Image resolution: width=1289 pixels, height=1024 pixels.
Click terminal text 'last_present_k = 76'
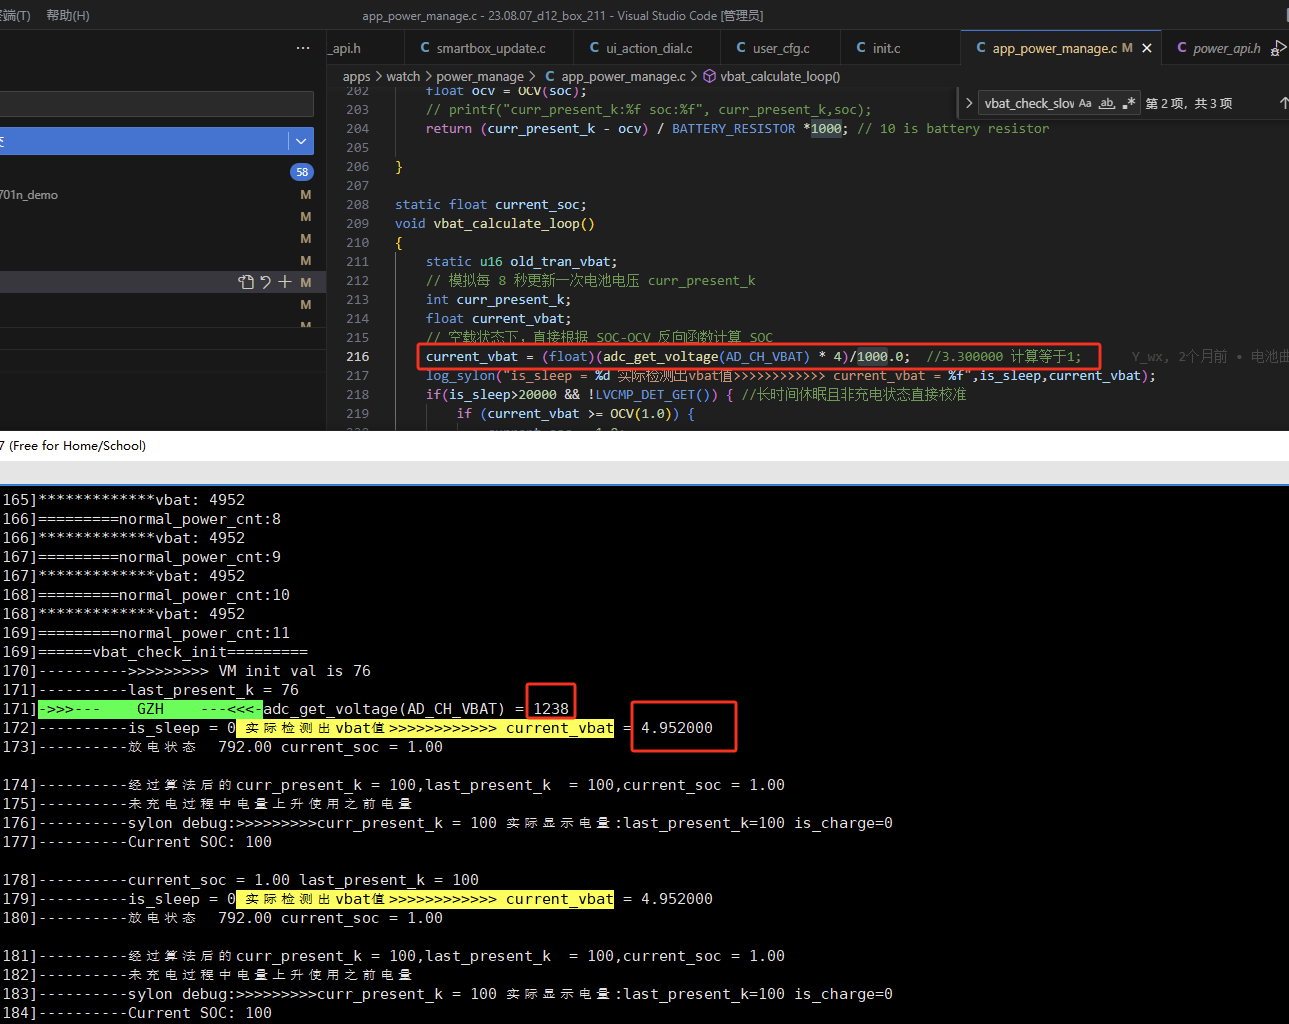(x=213, y=690)
